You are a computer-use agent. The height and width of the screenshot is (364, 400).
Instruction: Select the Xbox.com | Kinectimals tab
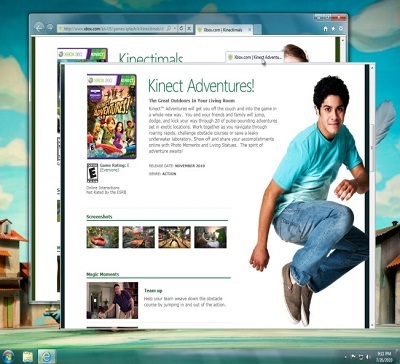(x=224, y=30)
